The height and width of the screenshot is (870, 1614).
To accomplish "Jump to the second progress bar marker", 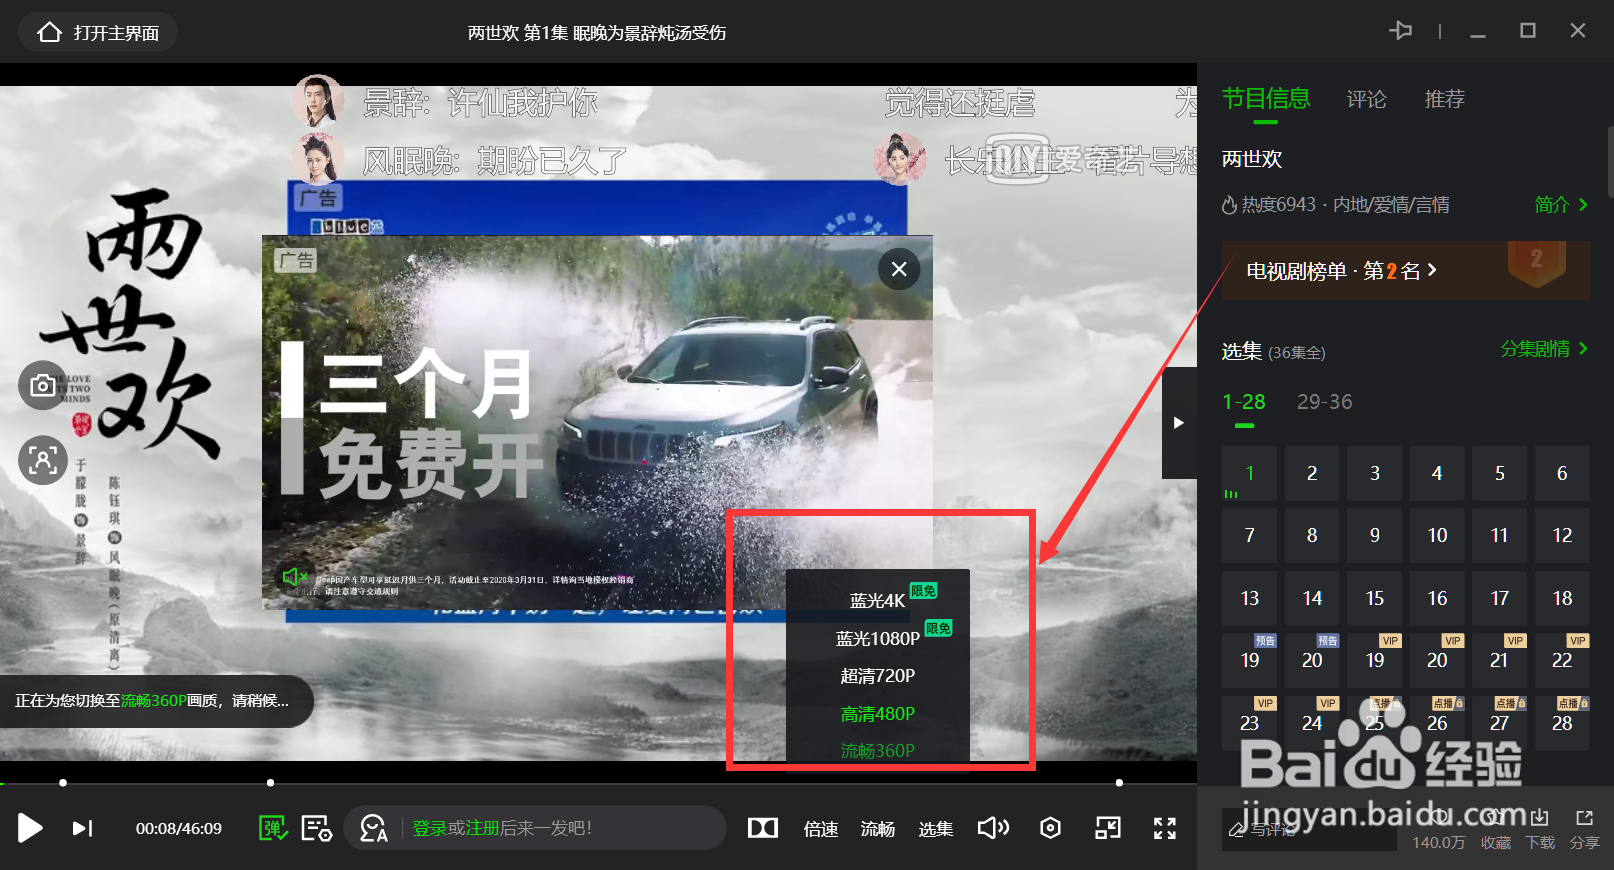I will coord(270,783).
